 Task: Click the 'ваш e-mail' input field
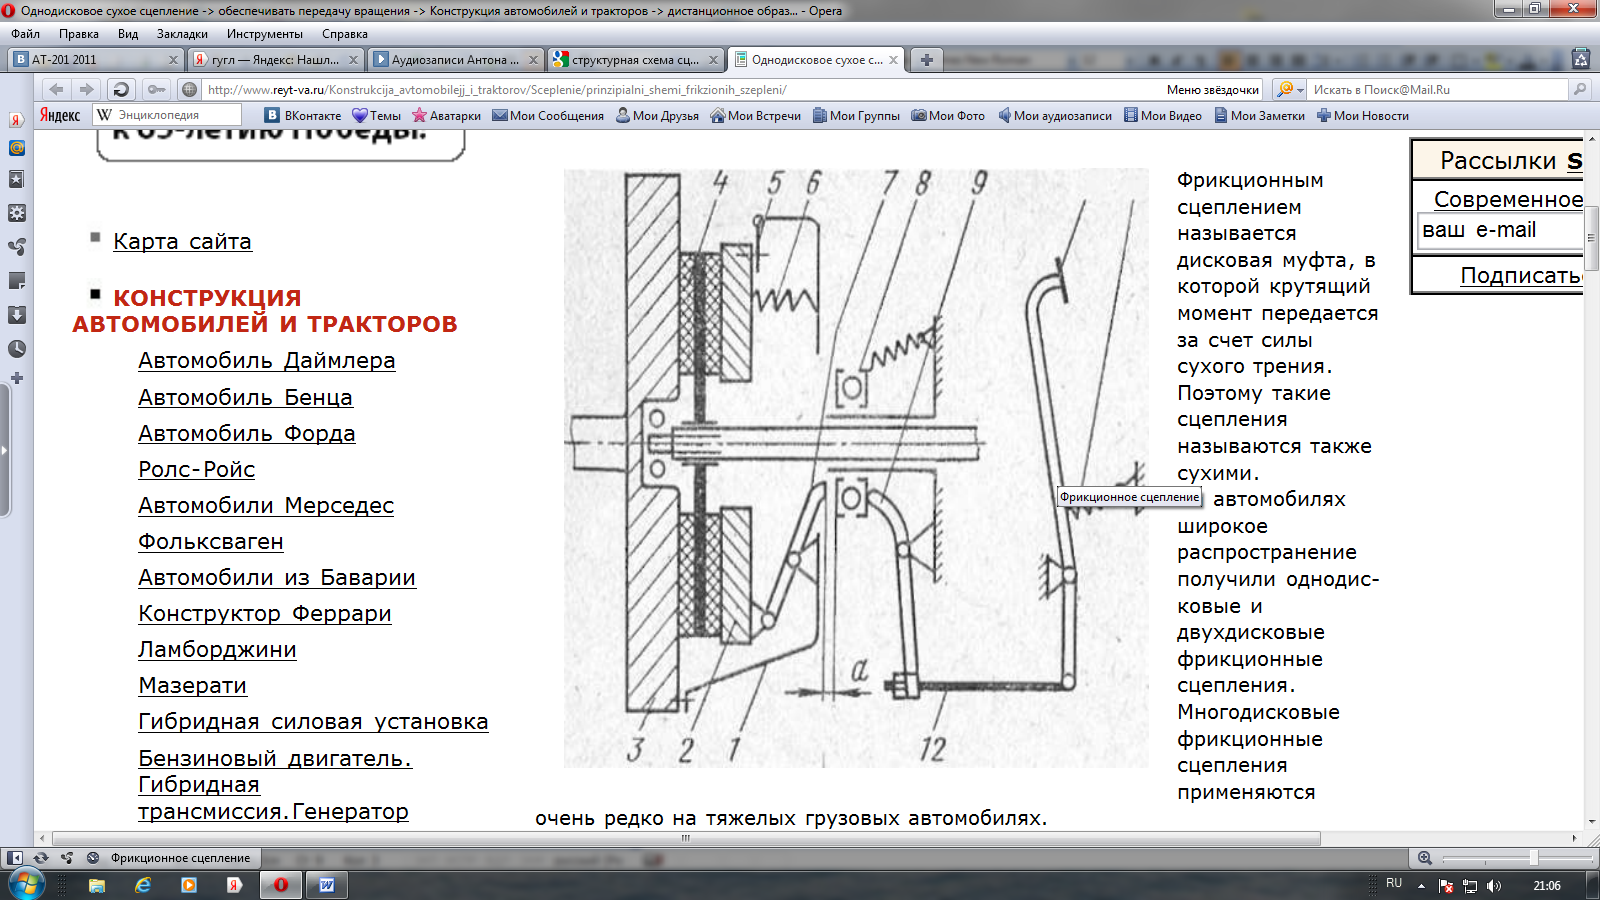pos(1500,230)
